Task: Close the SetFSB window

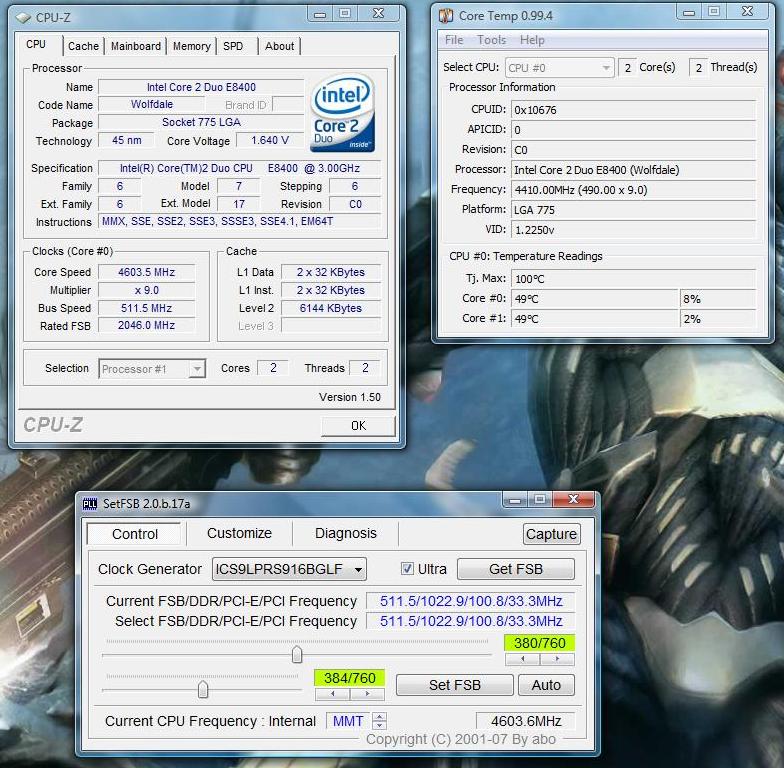Action: (574, 499)
